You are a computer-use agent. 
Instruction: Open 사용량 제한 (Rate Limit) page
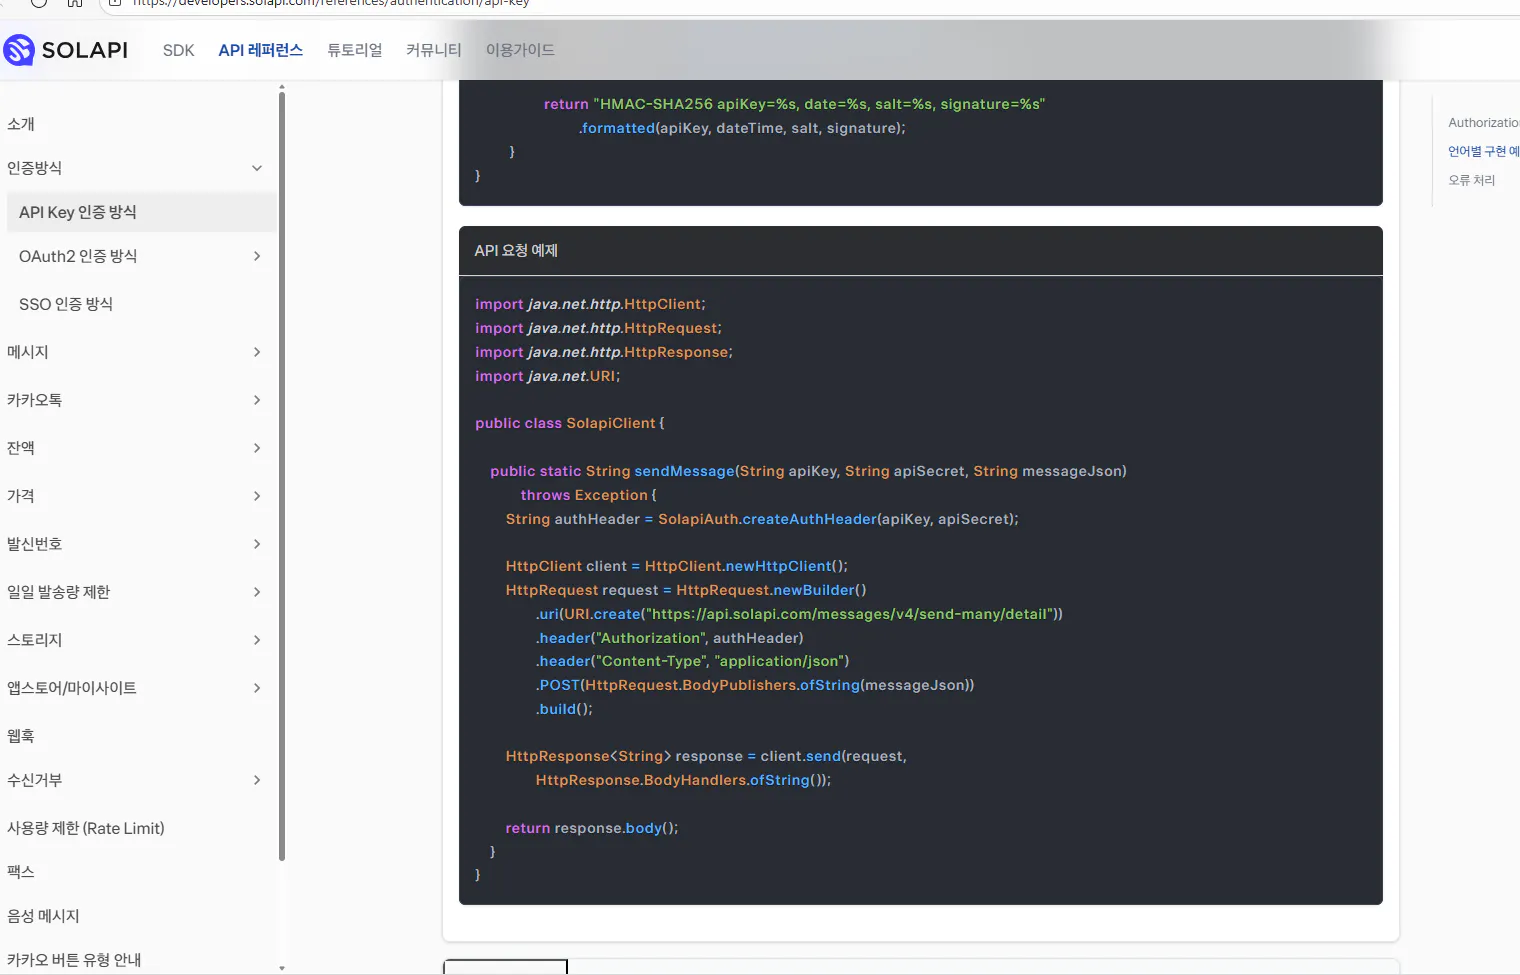coord(86,828)
